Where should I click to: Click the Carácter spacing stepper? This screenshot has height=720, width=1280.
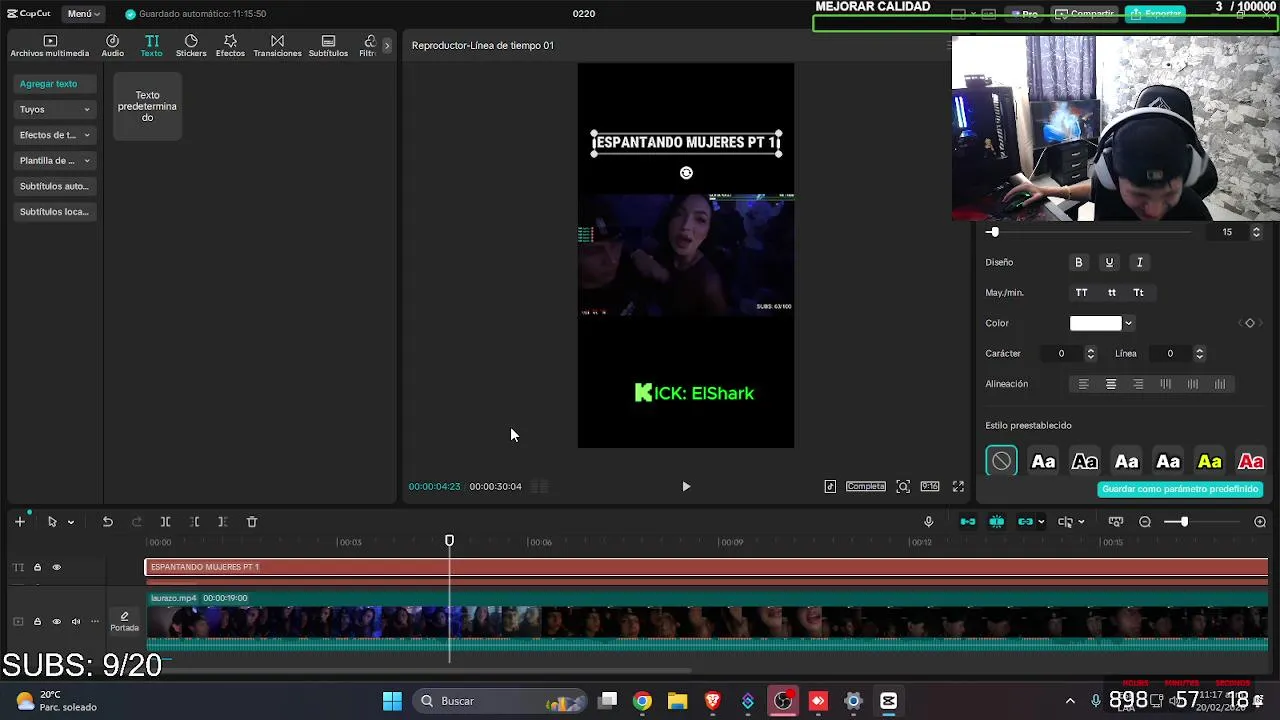pos(1091,353)
